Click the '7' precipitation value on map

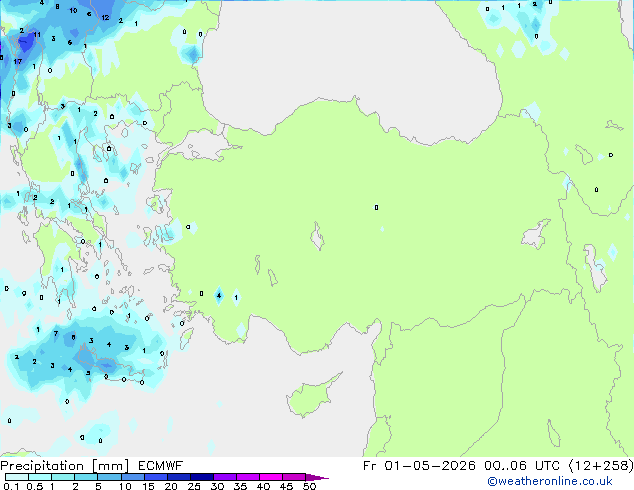coord(56,334)
